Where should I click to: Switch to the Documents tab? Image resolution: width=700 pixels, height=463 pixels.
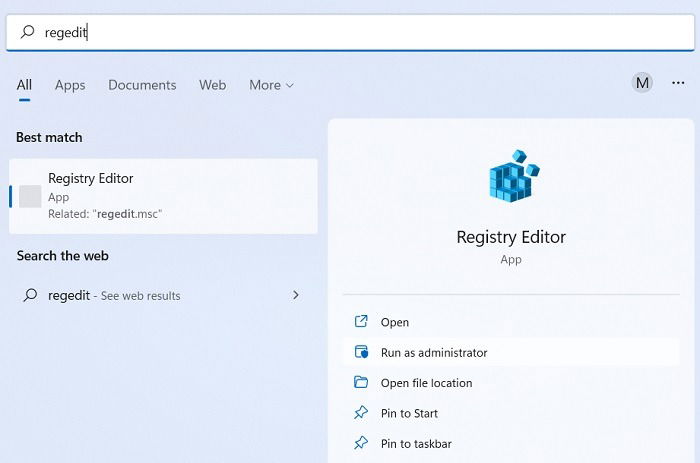pos(142,85)
